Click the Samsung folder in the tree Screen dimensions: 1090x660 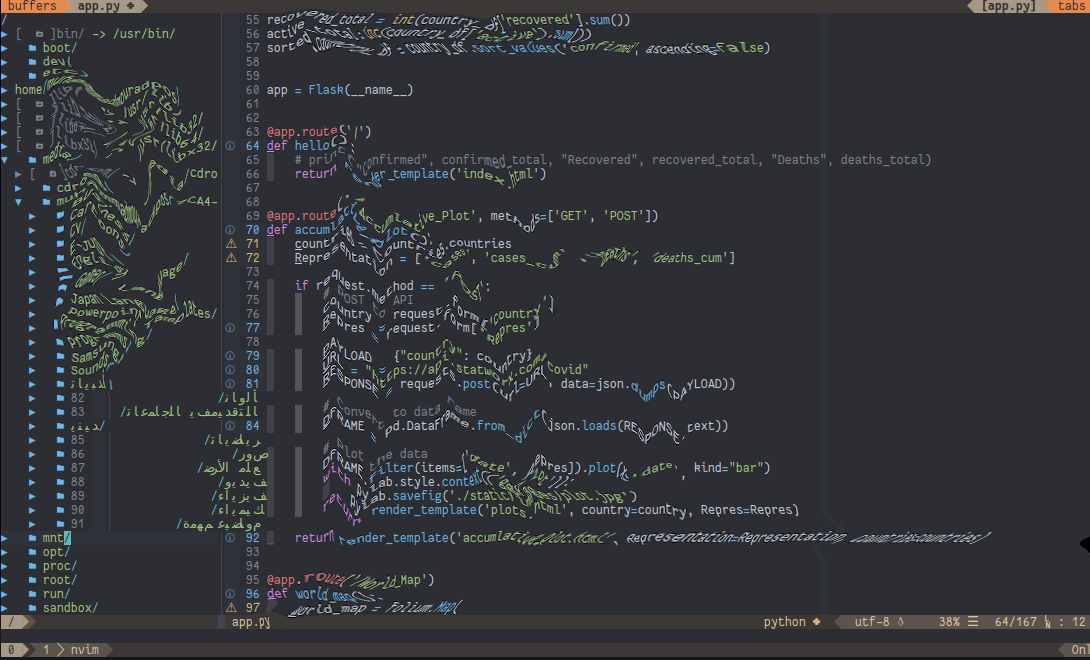[94, 354]
